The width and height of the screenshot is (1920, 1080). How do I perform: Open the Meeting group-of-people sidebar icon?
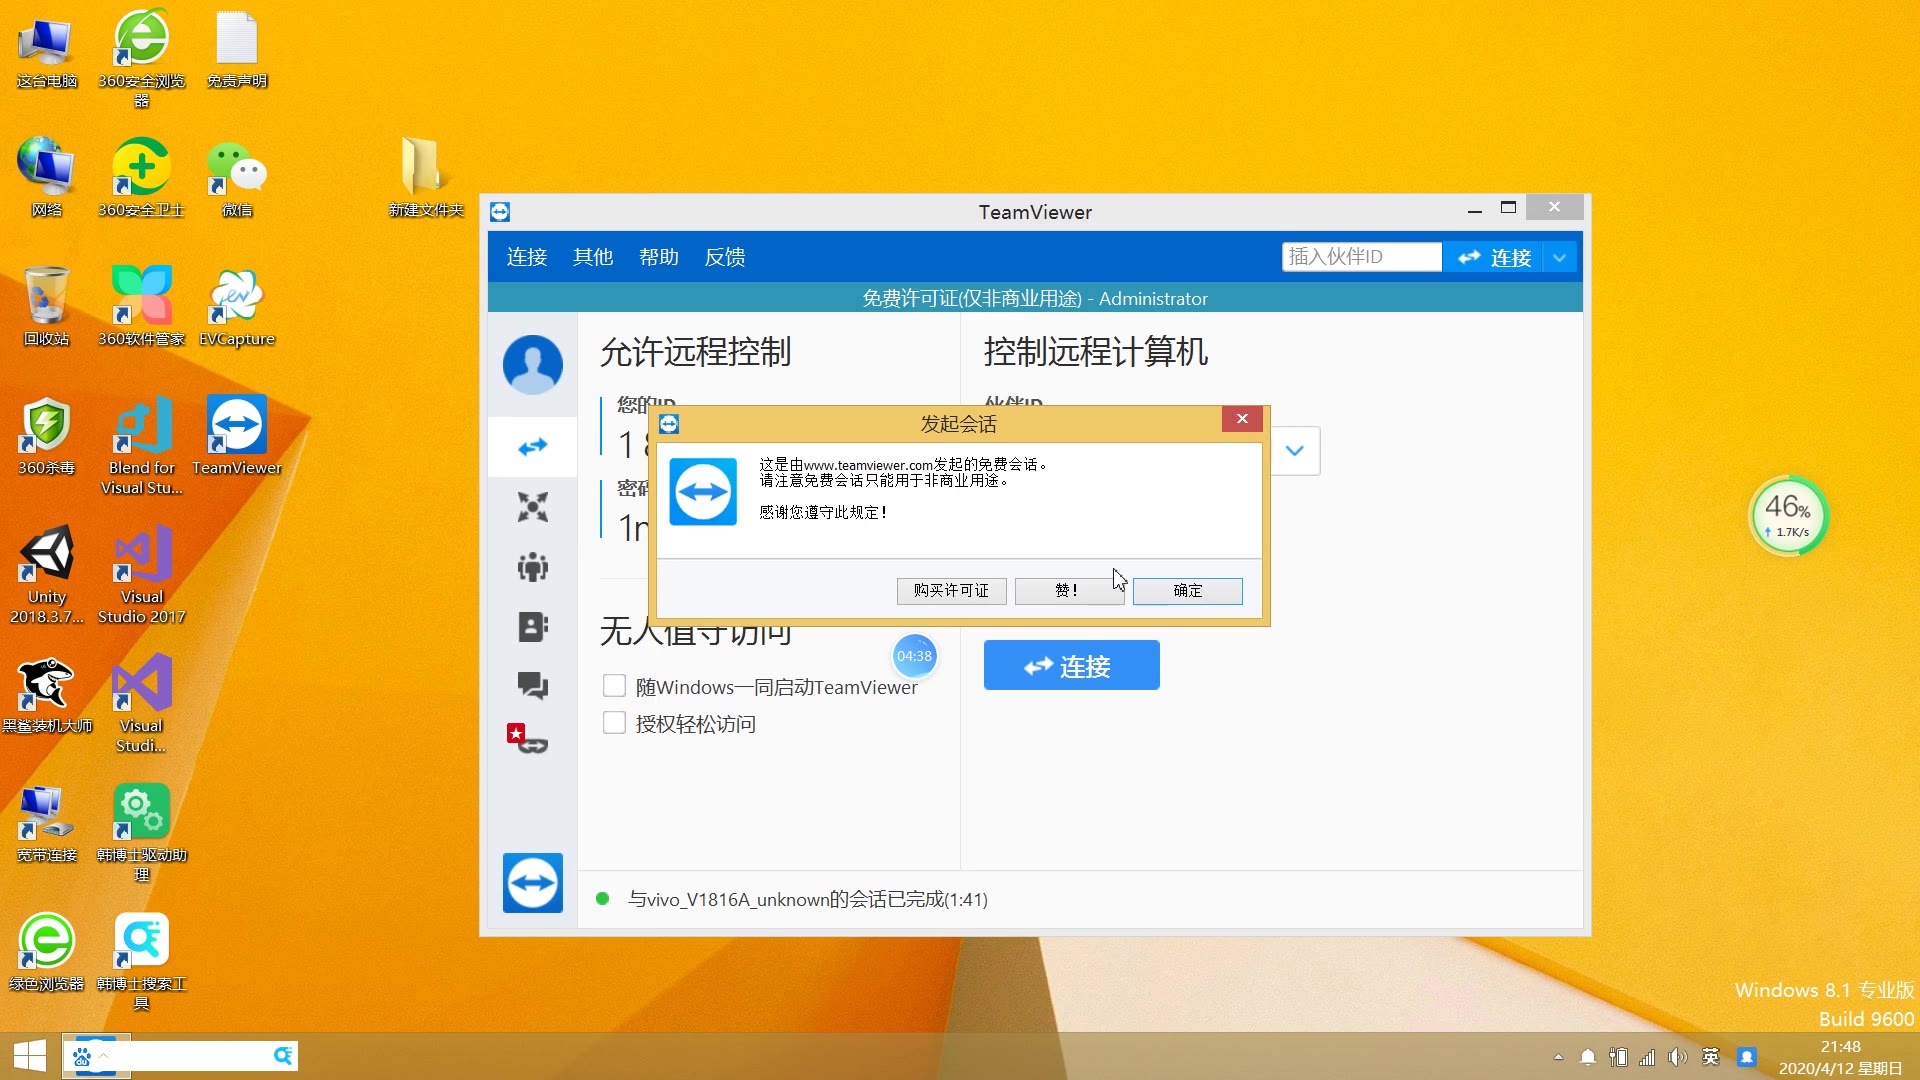tap(532, 567)
